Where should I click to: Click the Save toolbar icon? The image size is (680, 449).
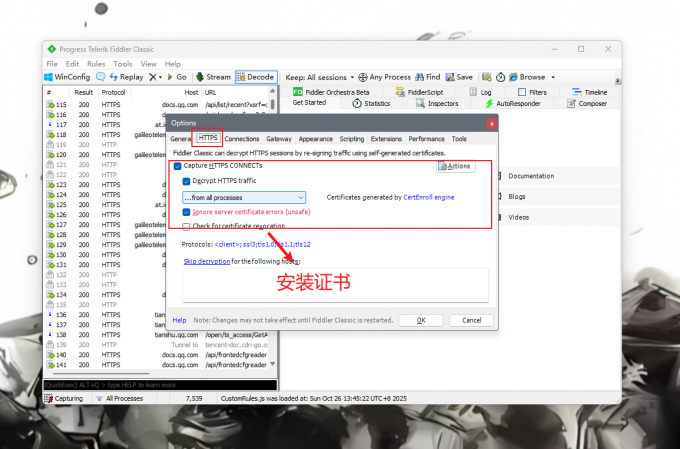coord(459,77)
